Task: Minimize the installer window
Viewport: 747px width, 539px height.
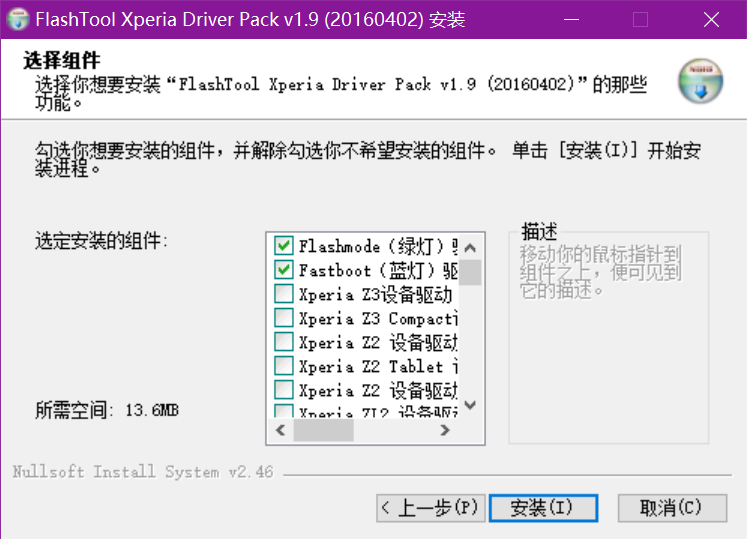Action: tap(569, 20)
